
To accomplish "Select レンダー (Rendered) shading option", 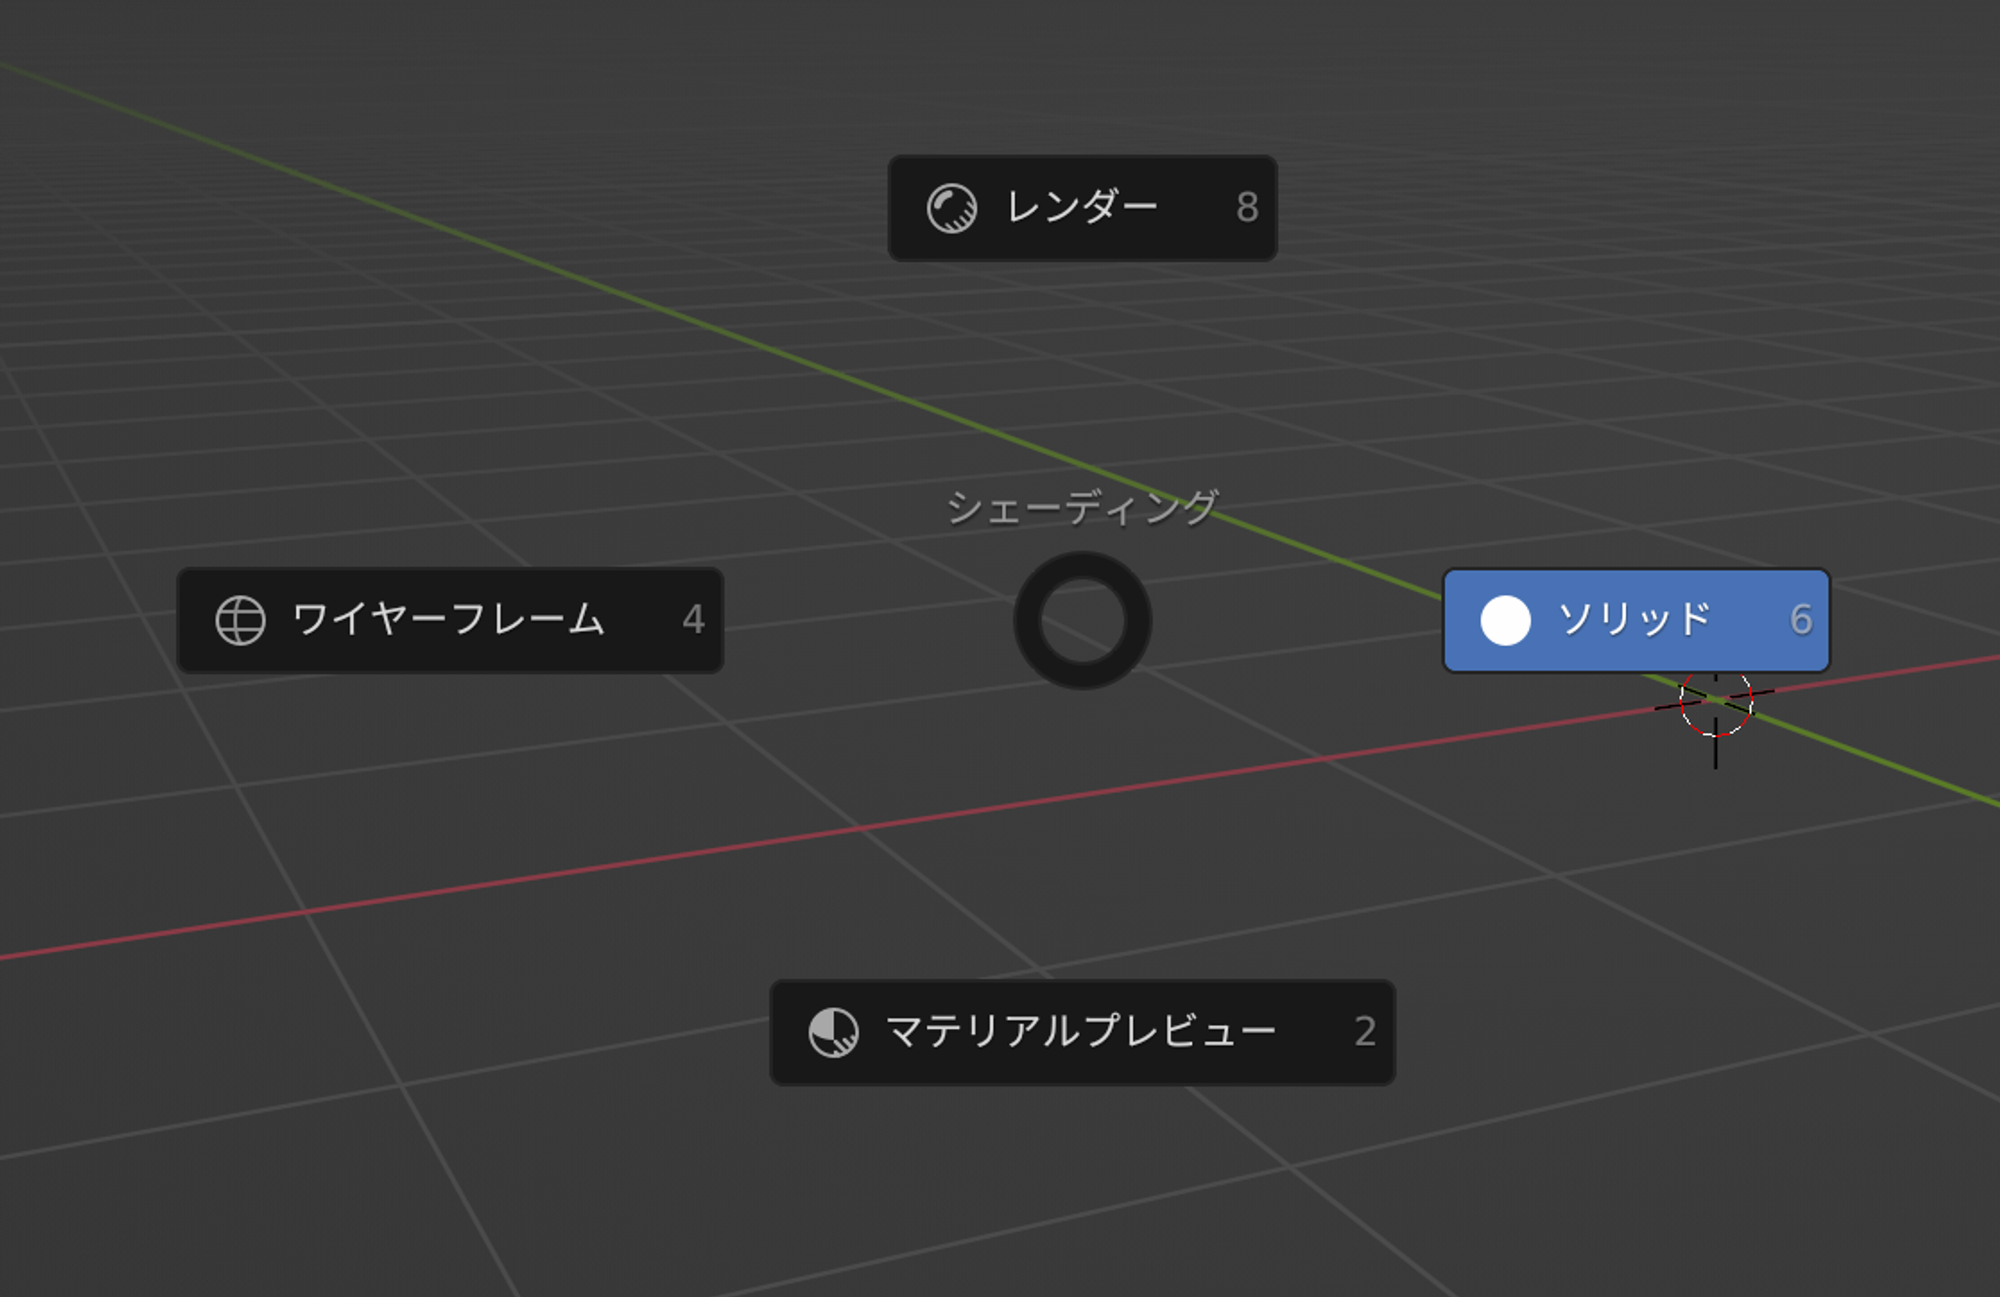I will pos(1082,208).
